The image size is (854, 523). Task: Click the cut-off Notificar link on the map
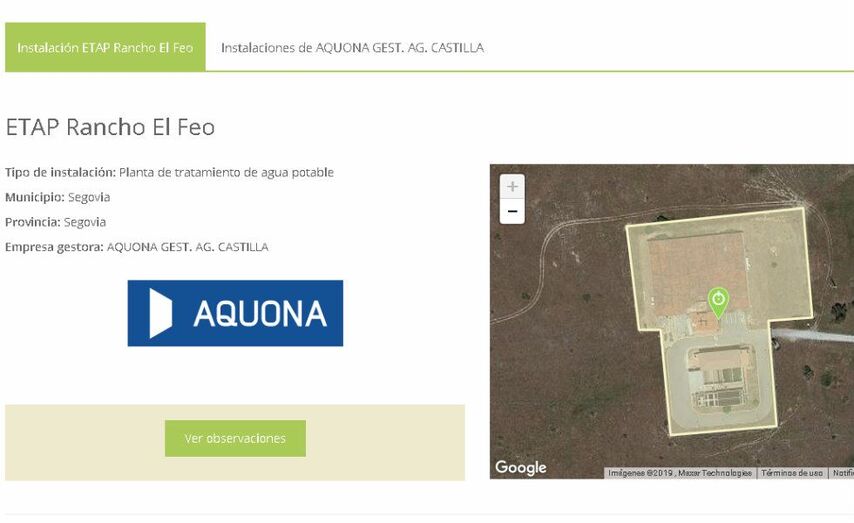pyautogui.click(x=842, y=473)
